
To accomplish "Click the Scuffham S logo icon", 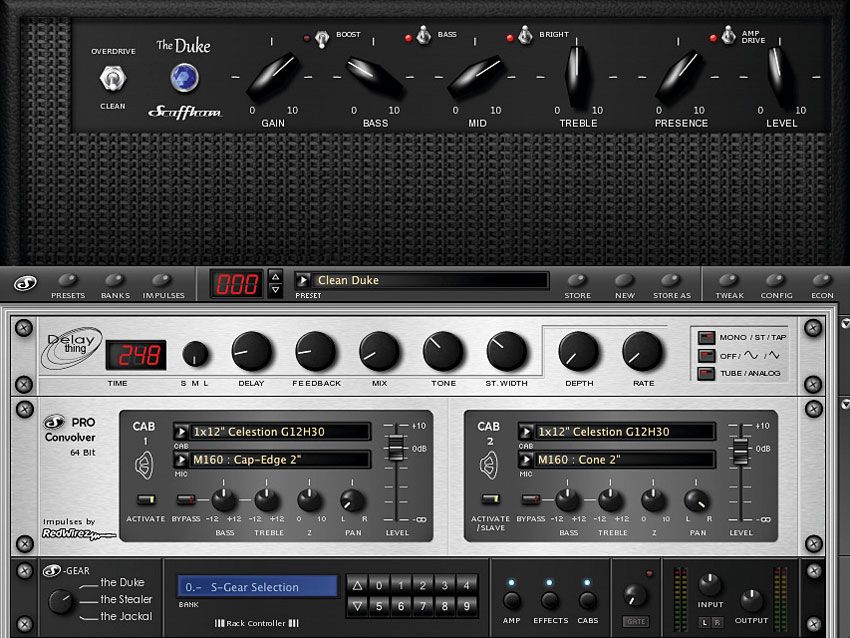I will point(24,283).
